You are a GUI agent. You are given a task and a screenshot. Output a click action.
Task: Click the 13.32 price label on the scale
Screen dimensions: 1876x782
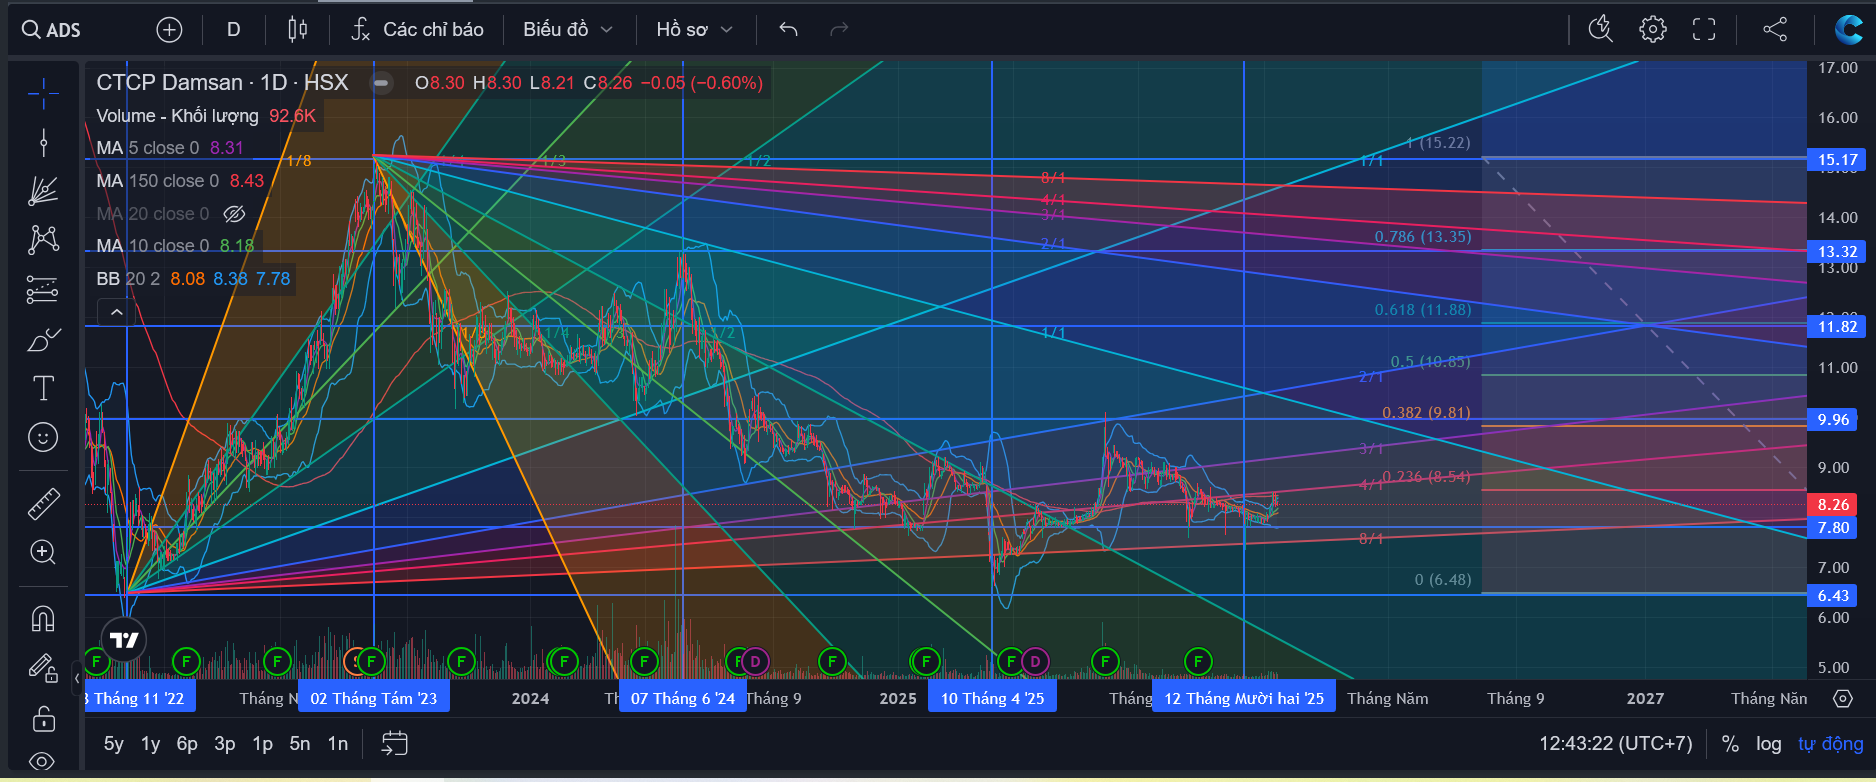(x=1838, y=251)
